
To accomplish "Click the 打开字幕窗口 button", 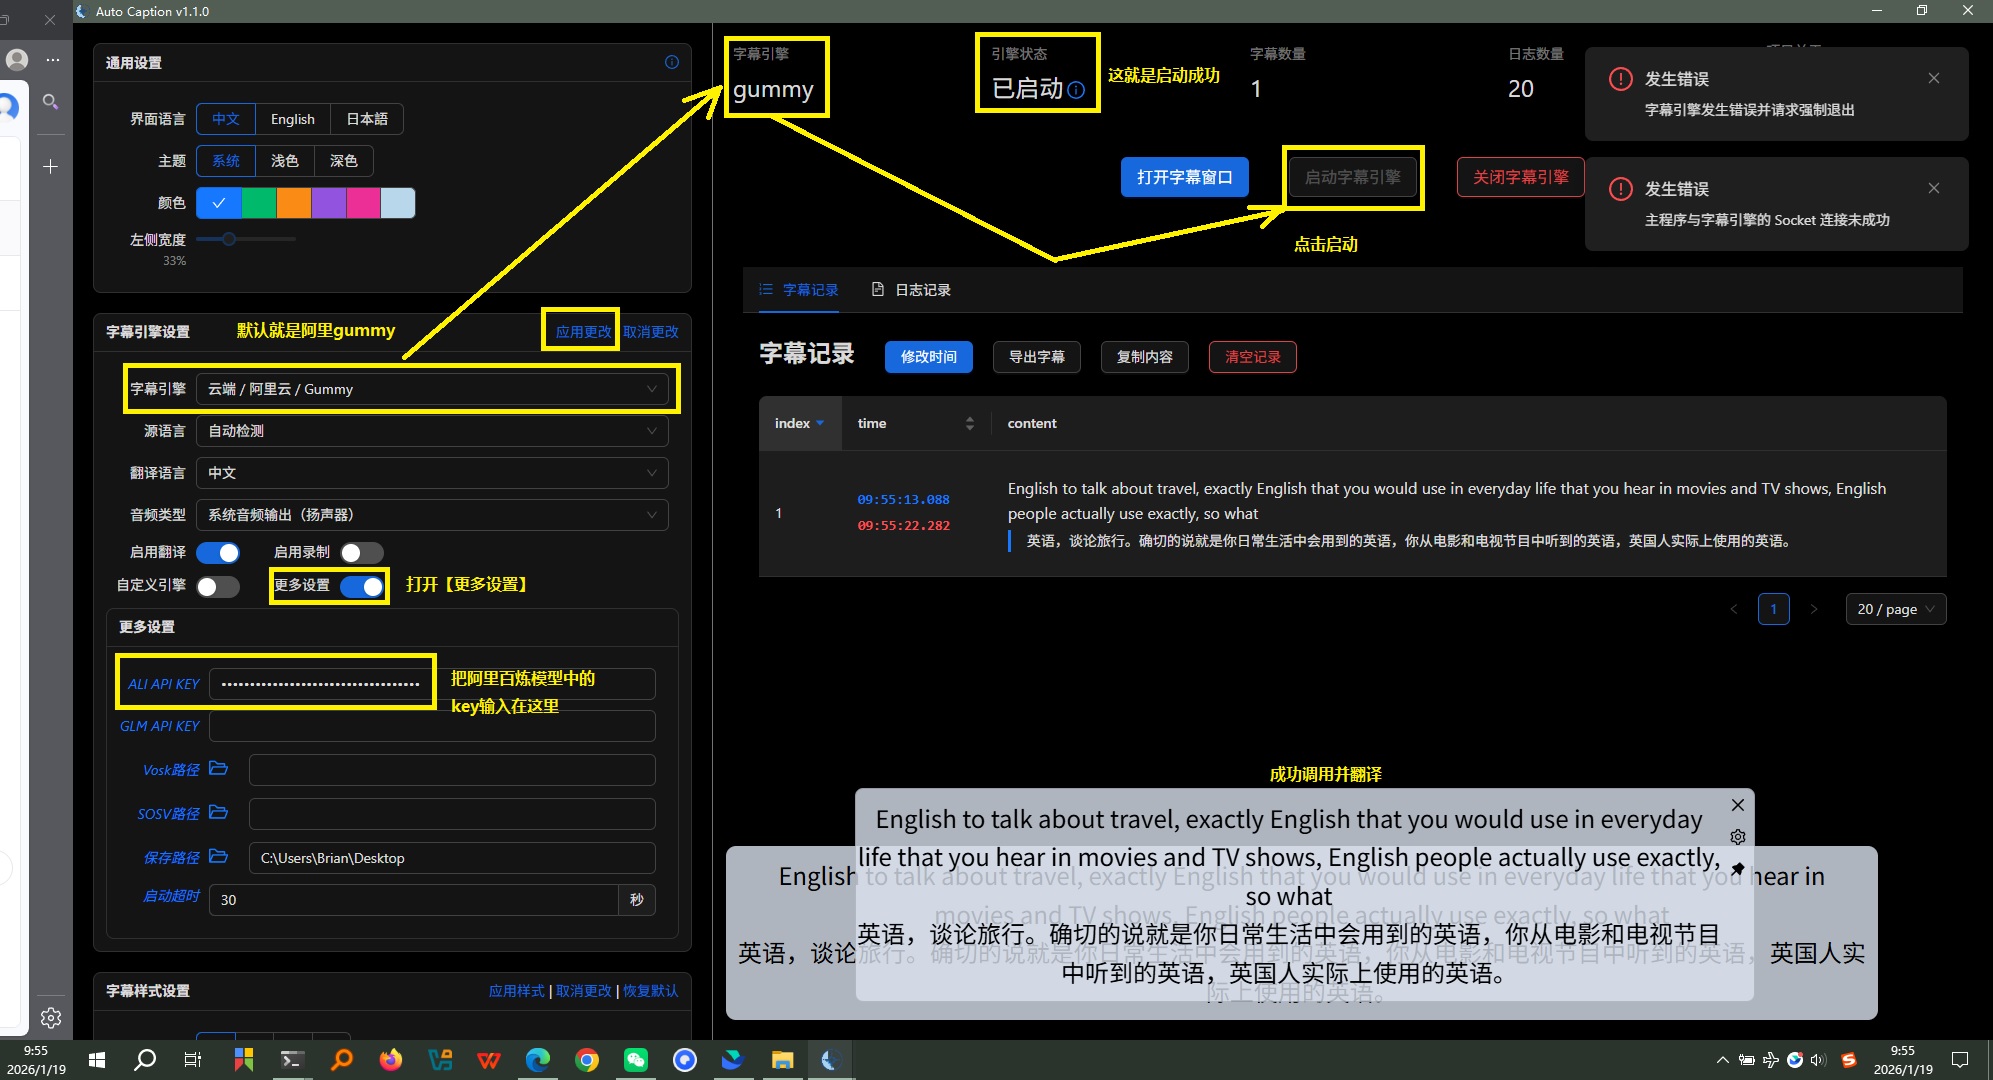I will pyautogui.click(x=1184, y=177).
